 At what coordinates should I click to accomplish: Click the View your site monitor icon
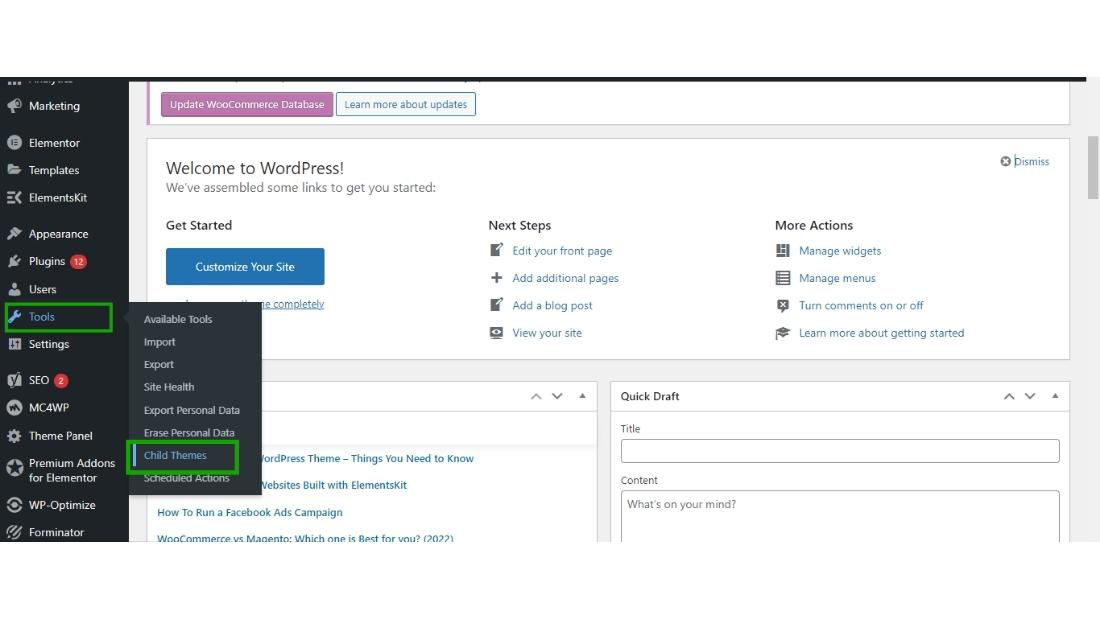496,333
